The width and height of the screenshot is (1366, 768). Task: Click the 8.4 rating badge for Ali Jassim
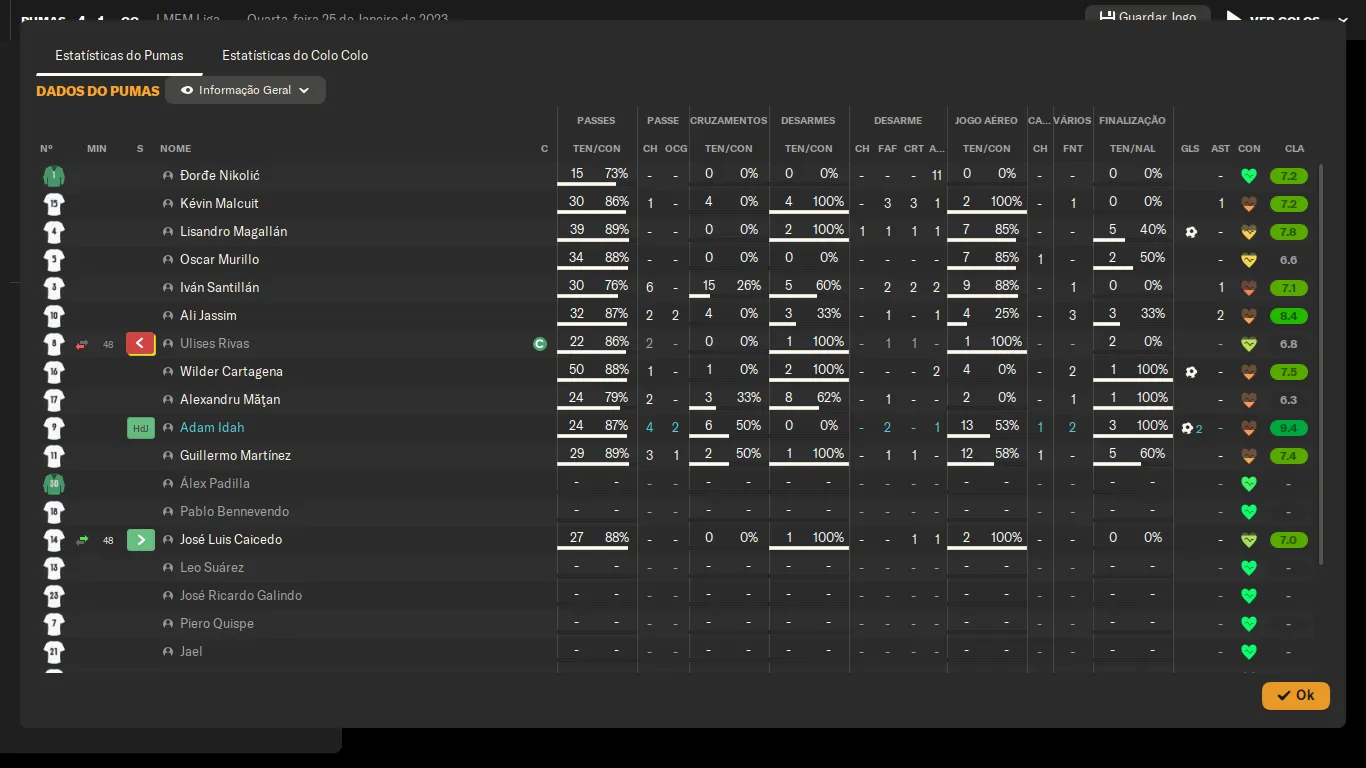click(1288, 316)
